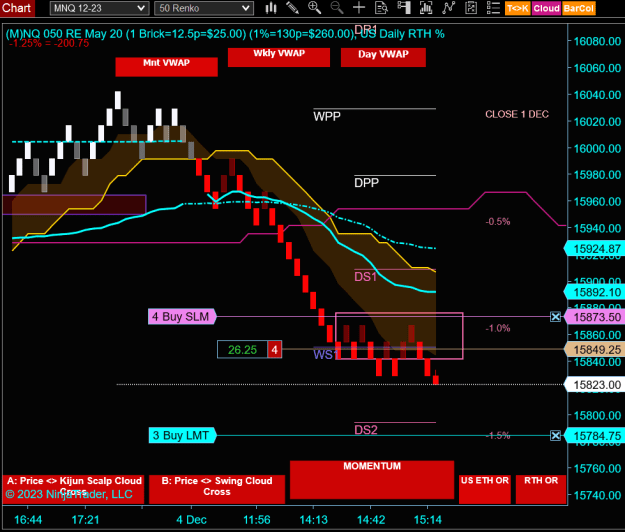Viewport: 625px width, 532px height.
Task: Cancel the 3 Buy LMT order with its X
Action: pos(555,435)
